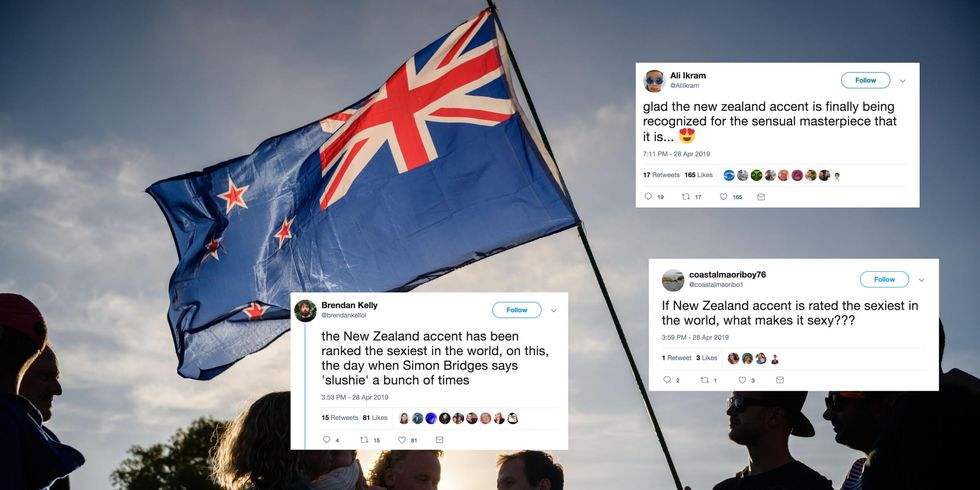The width and height of the screenshot is (980, 490).
Task: Click reply icon on Ali Ikram's tweet
Action: click(x=648, y=197)
